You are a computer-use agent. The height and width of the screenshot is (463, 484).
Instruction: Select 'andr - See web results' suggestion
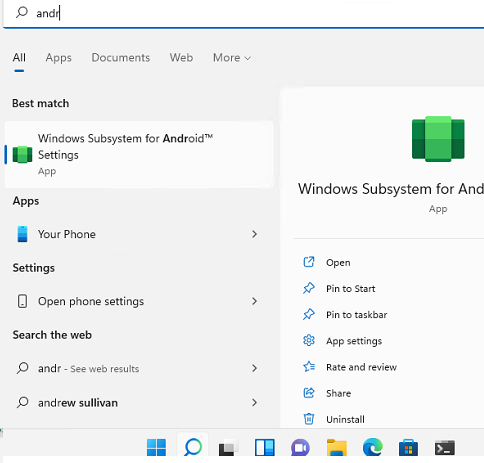coord(139,368)
